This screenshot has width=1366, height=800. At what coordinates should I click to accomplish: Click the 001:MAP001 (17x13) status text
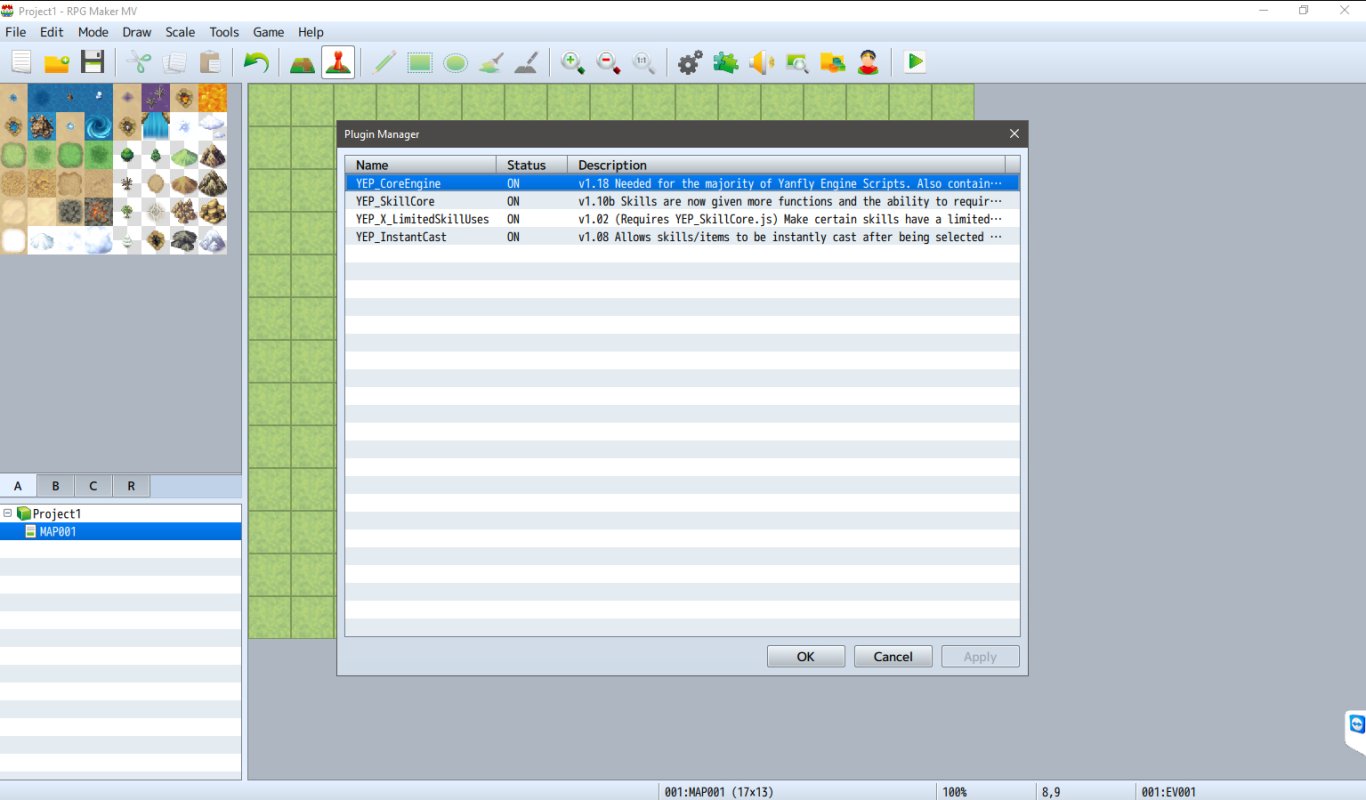(719, 792)
